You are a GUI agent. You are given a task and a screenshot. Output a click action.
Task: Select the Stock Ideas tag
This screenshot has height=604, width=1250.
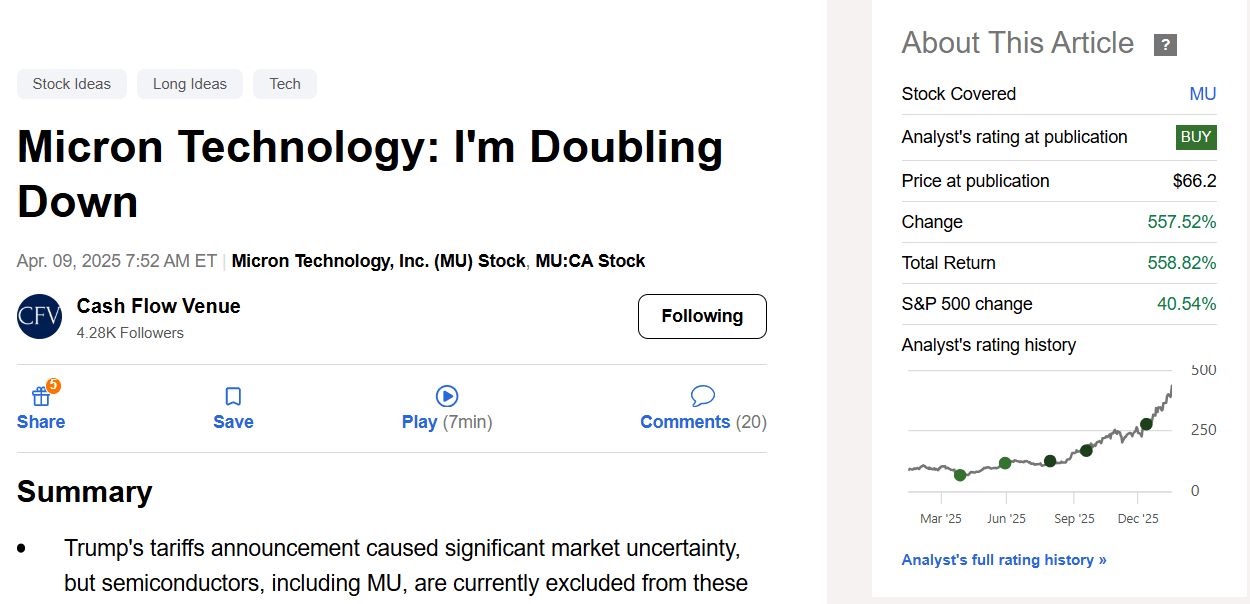click(72, 84)
